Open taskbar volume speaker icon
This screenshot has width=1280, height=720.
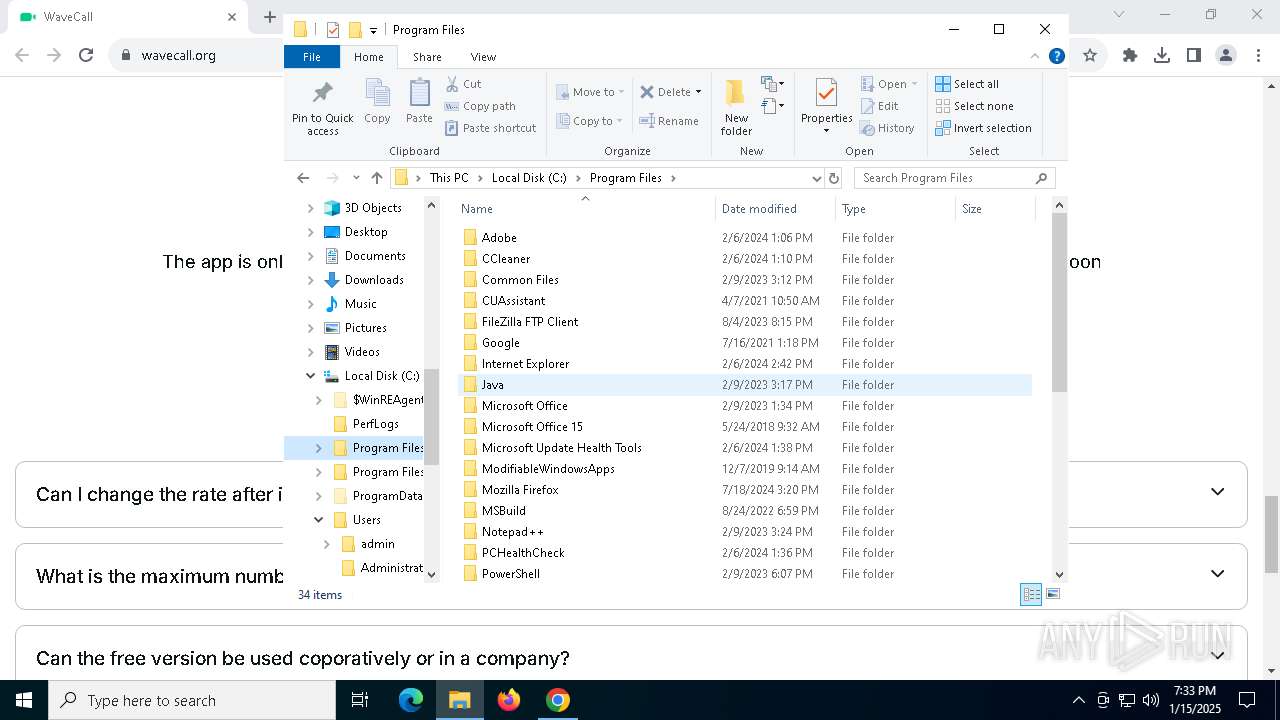pos(1151,700)
